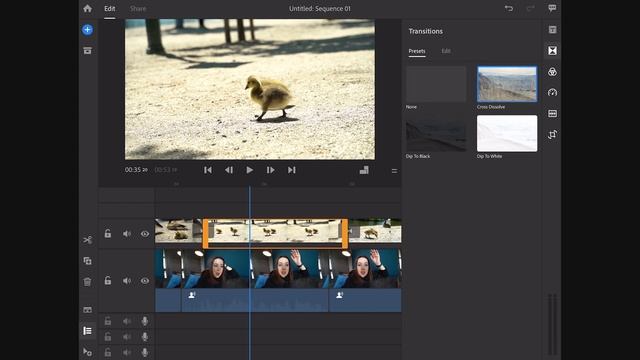Split the clip with the scissors tool
Screen dimensions: 640x360
87,240
